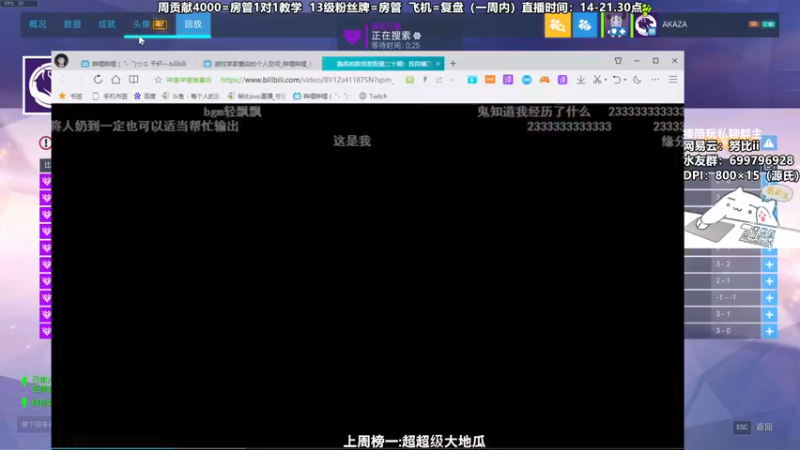The image size is (800, 450).
Task: Click the ESC 返回 back button
Action: 754,427
